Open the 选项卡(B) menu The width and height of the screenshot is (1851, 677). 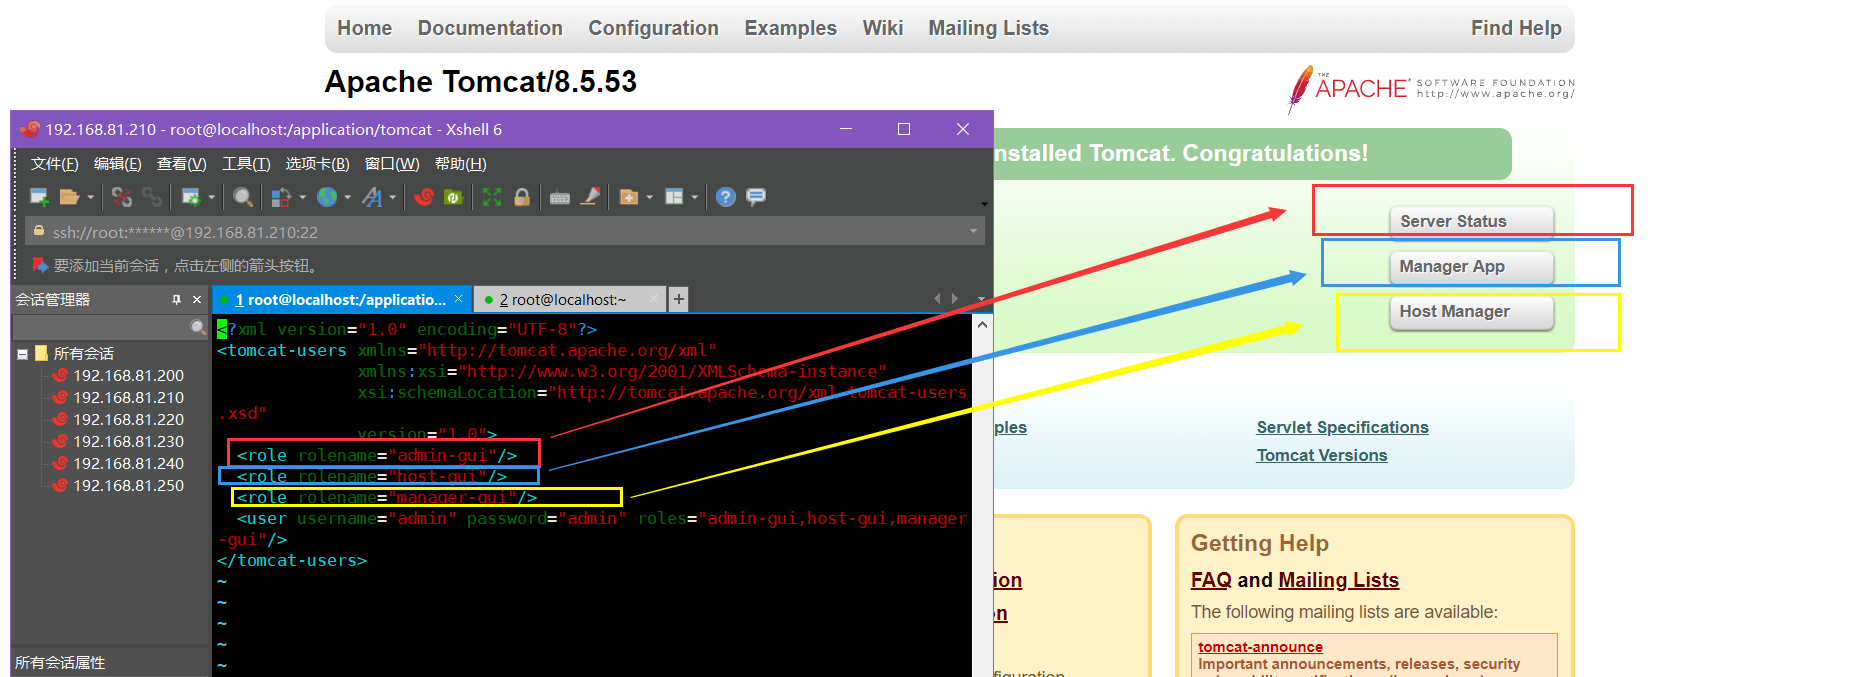point(317,164)
